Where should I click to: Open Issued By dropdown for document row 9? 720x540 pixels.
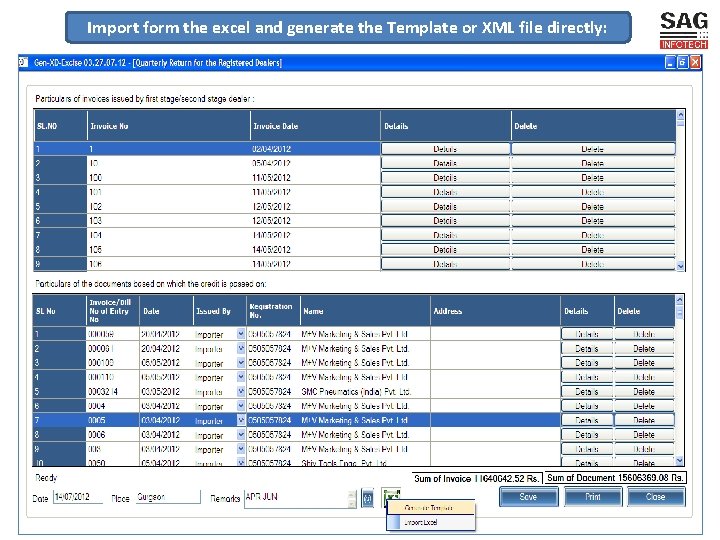pos(241,449)
